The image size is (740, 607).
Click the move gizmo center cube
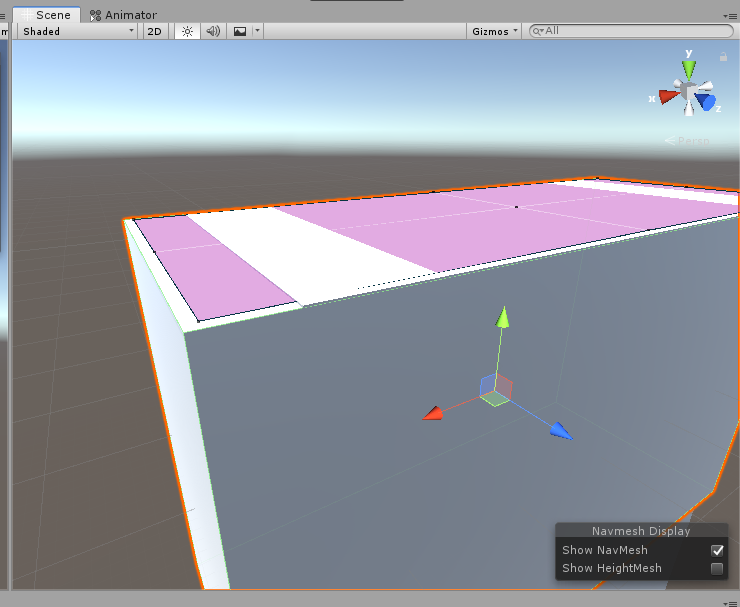pos(496,390)
